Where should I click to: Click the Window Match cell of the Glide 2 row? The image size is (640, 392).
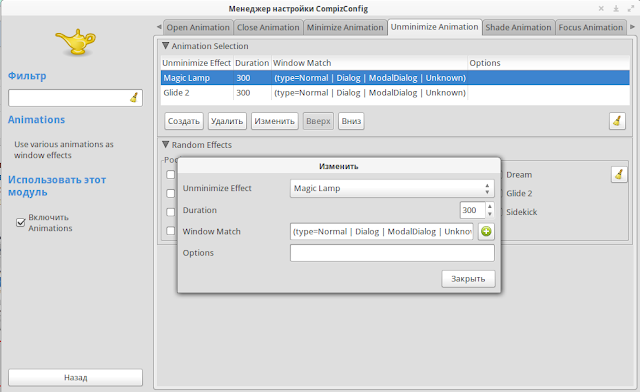tap(369, 93)
